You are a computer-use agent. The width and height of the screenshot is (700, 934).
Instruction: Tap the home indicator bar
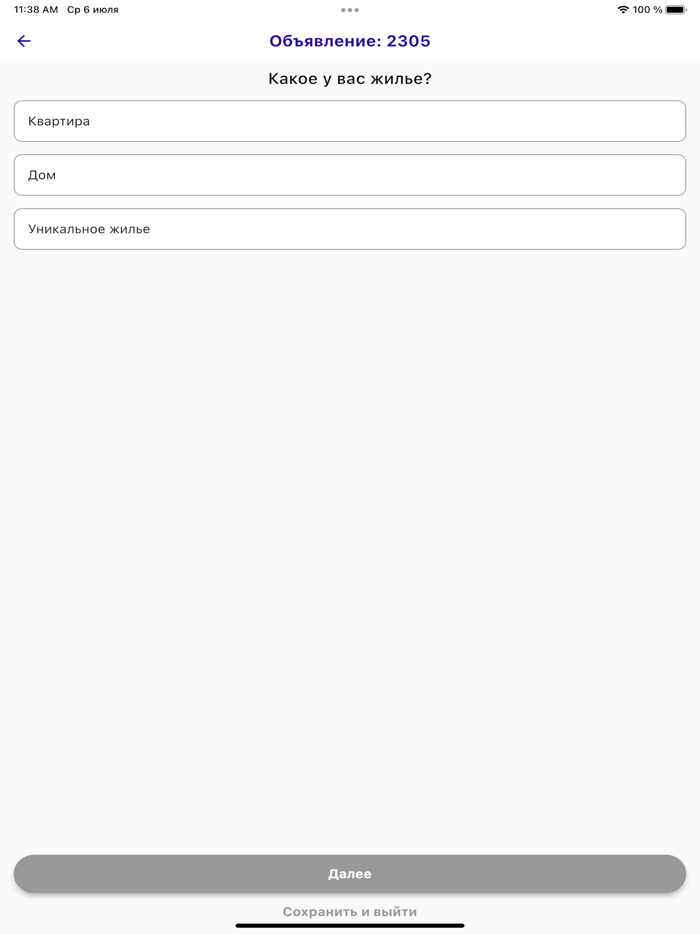tap(350, 926)
